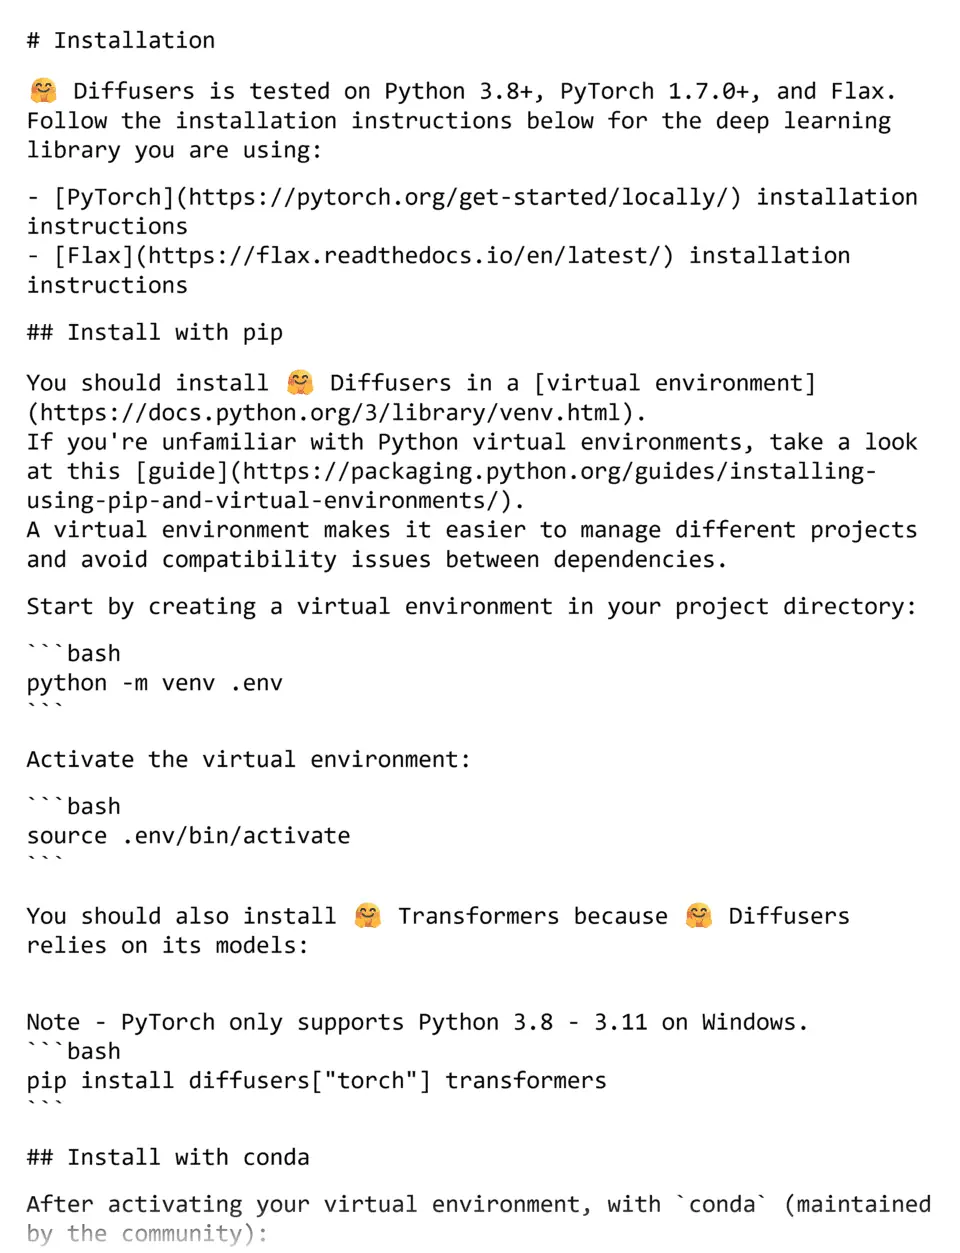Click the hugging face emoji before "Diffusers is tested"
The width and height of the screenshot is (960, 1253).
pos(43,91)
